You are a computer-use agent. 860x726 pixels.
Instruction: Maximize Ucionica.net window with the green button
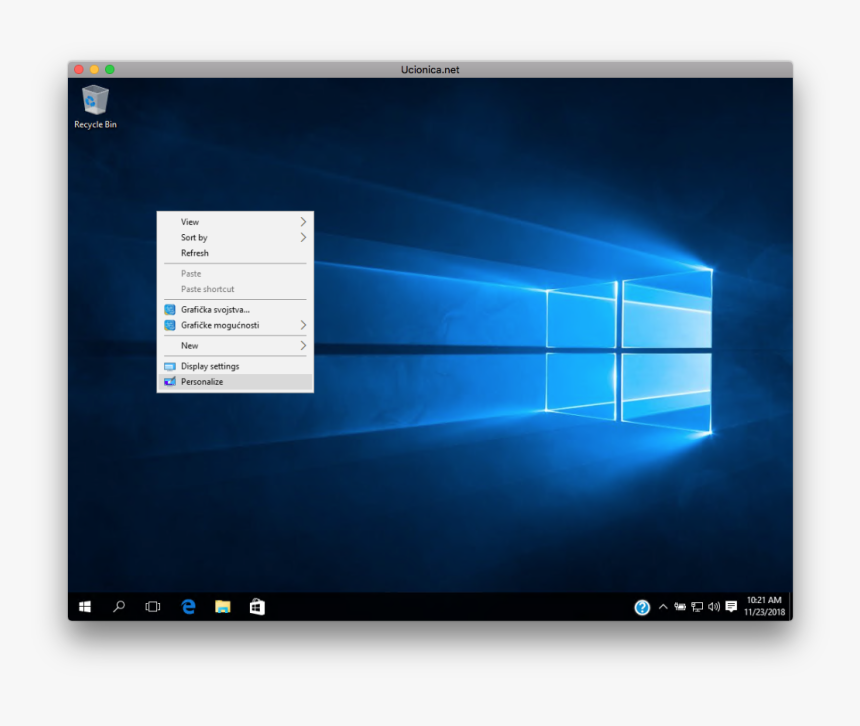click(110, 69)
